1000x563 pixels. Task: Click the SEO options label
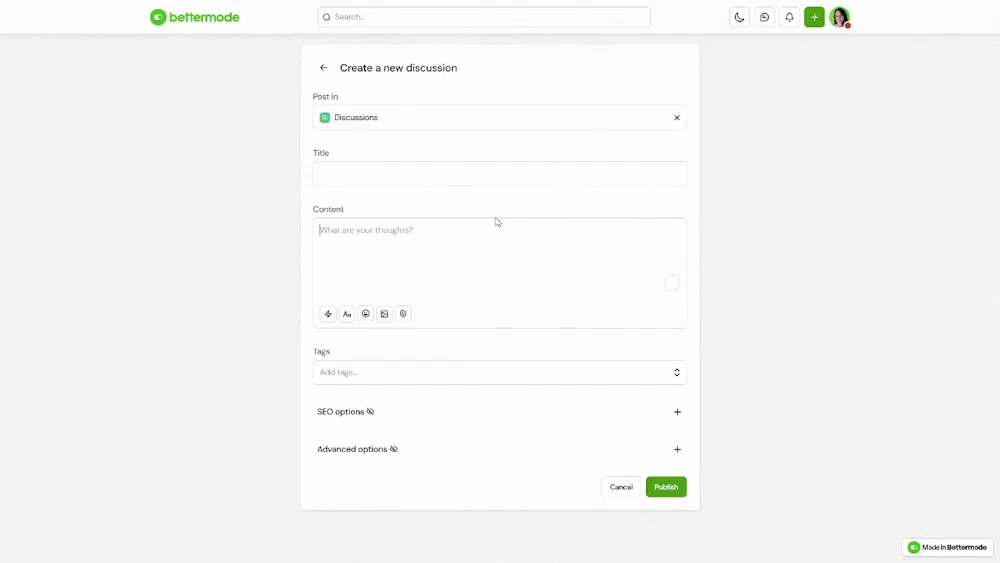coord(341,412)
